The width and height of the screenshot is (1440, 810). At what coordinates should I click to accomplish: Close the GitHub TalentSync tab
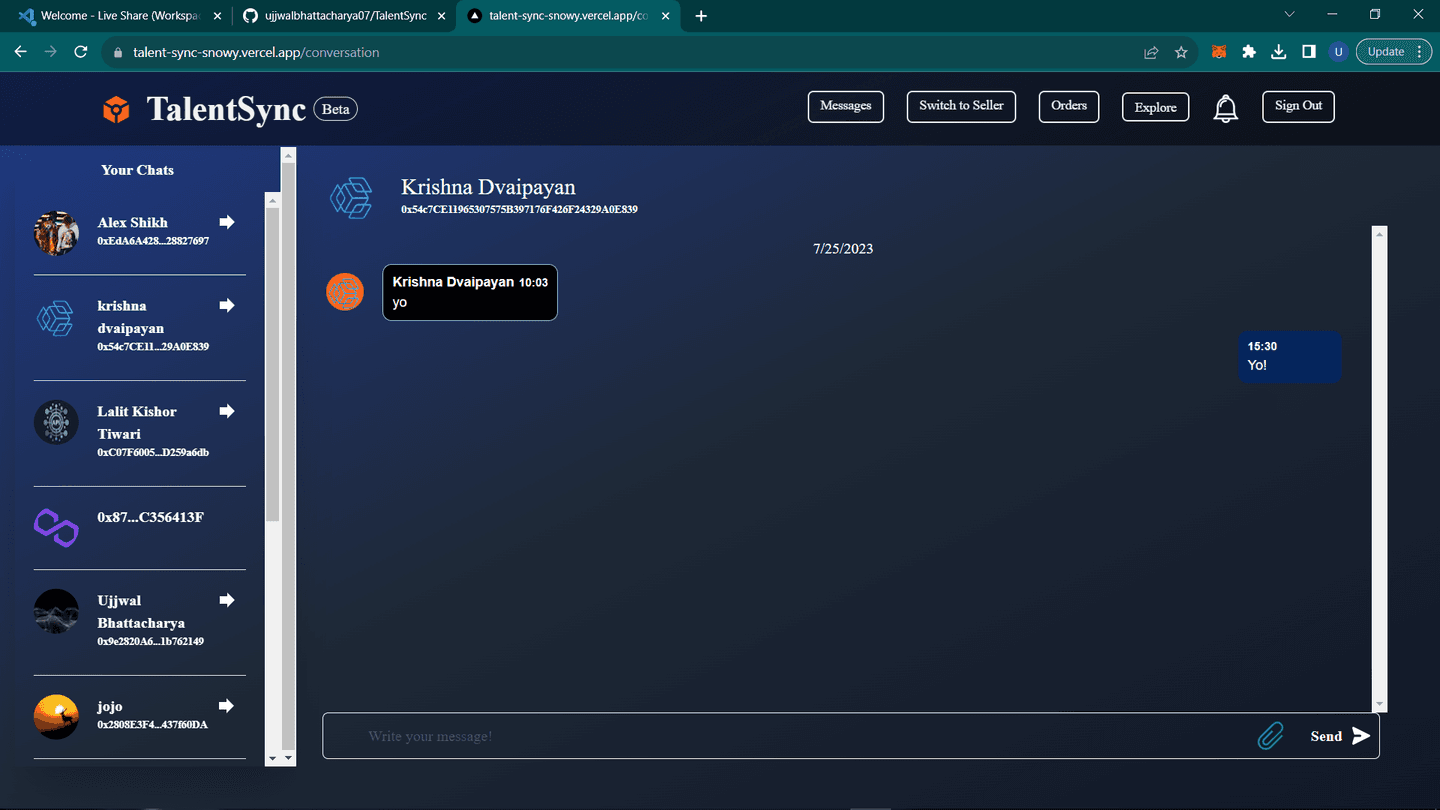point(441,16)
